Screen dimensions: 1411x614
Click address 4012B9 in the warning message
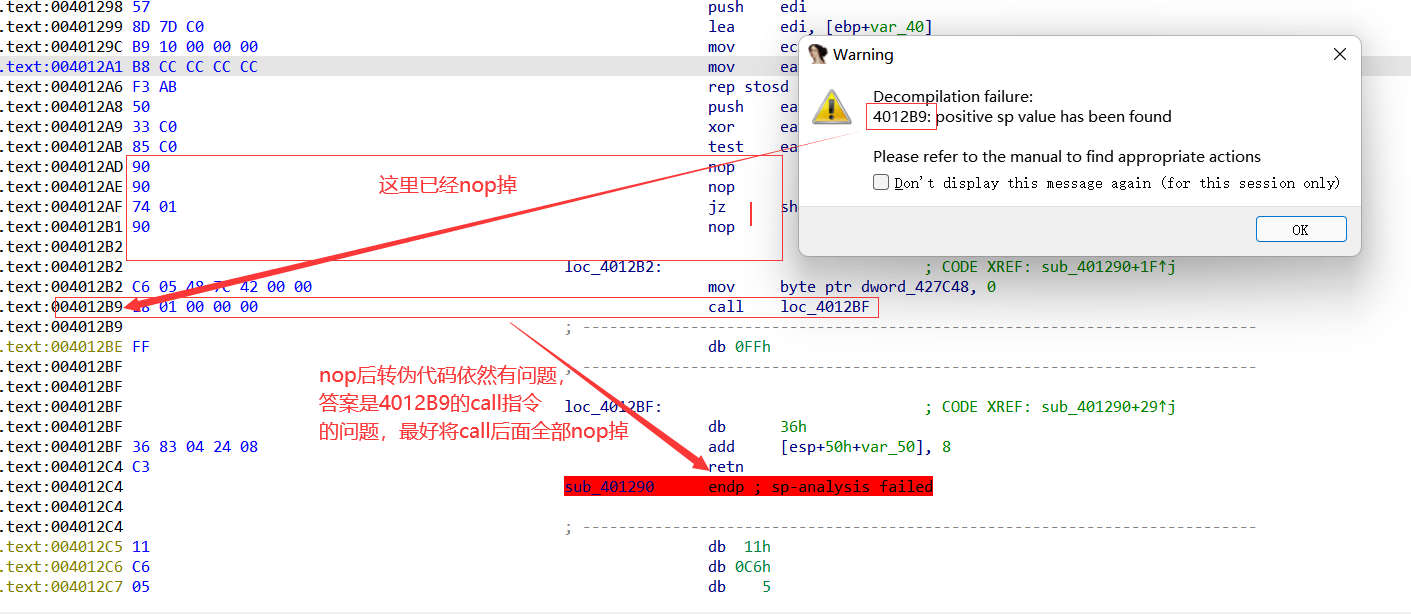tap(902, 117)
